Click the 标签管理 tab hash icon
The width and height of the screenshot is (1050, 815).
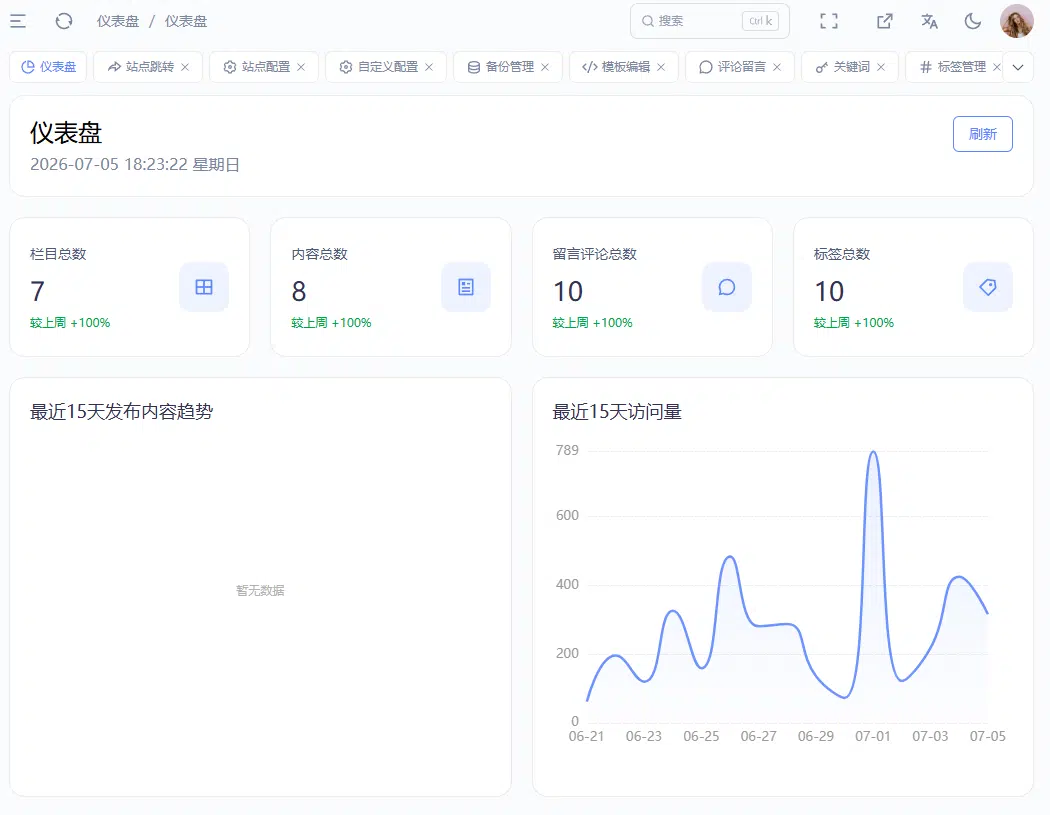tap(926, 67)
